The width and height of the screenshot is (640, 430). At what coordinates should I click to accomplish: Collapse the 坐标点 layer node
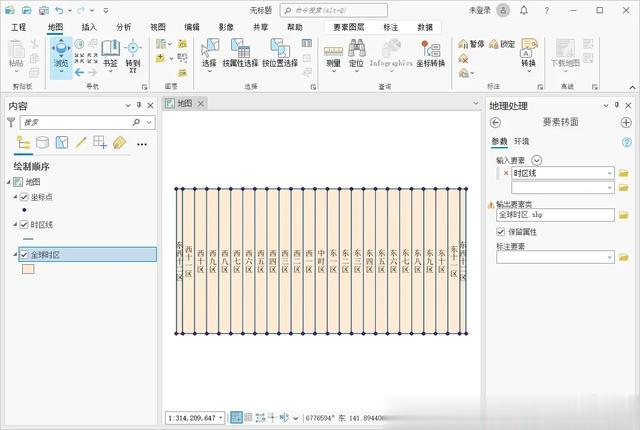[x=15, y=197]
